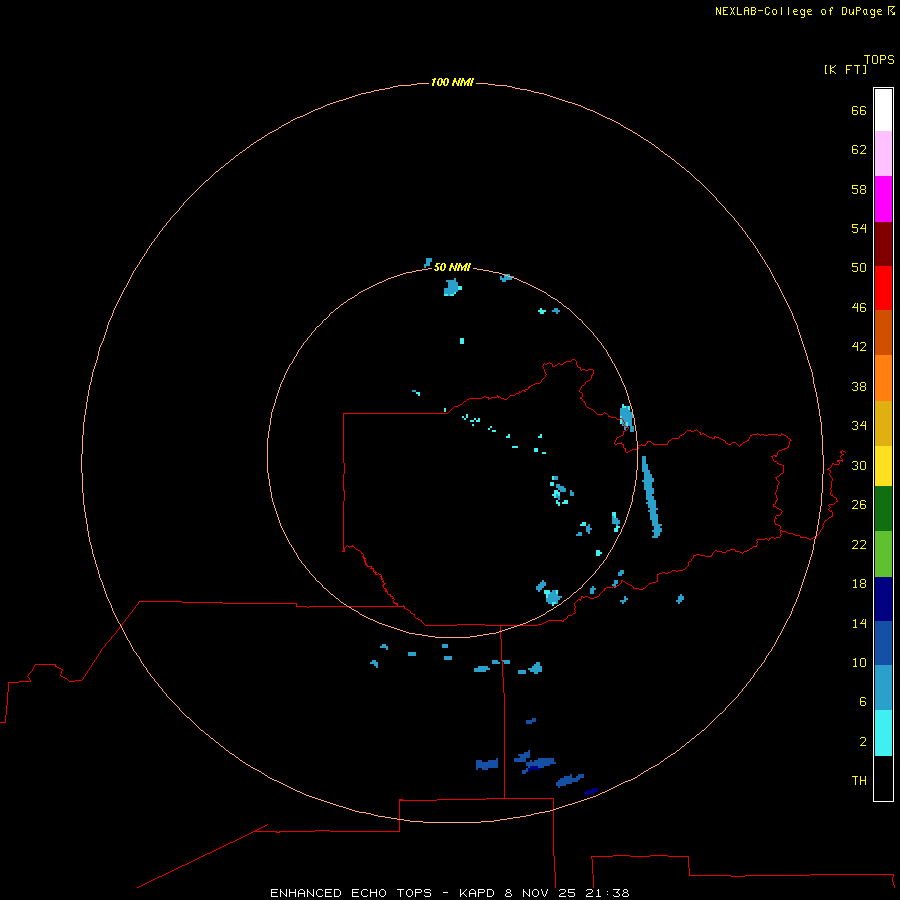Click the magenta 58 kft legend swatch

click(883, 199)
